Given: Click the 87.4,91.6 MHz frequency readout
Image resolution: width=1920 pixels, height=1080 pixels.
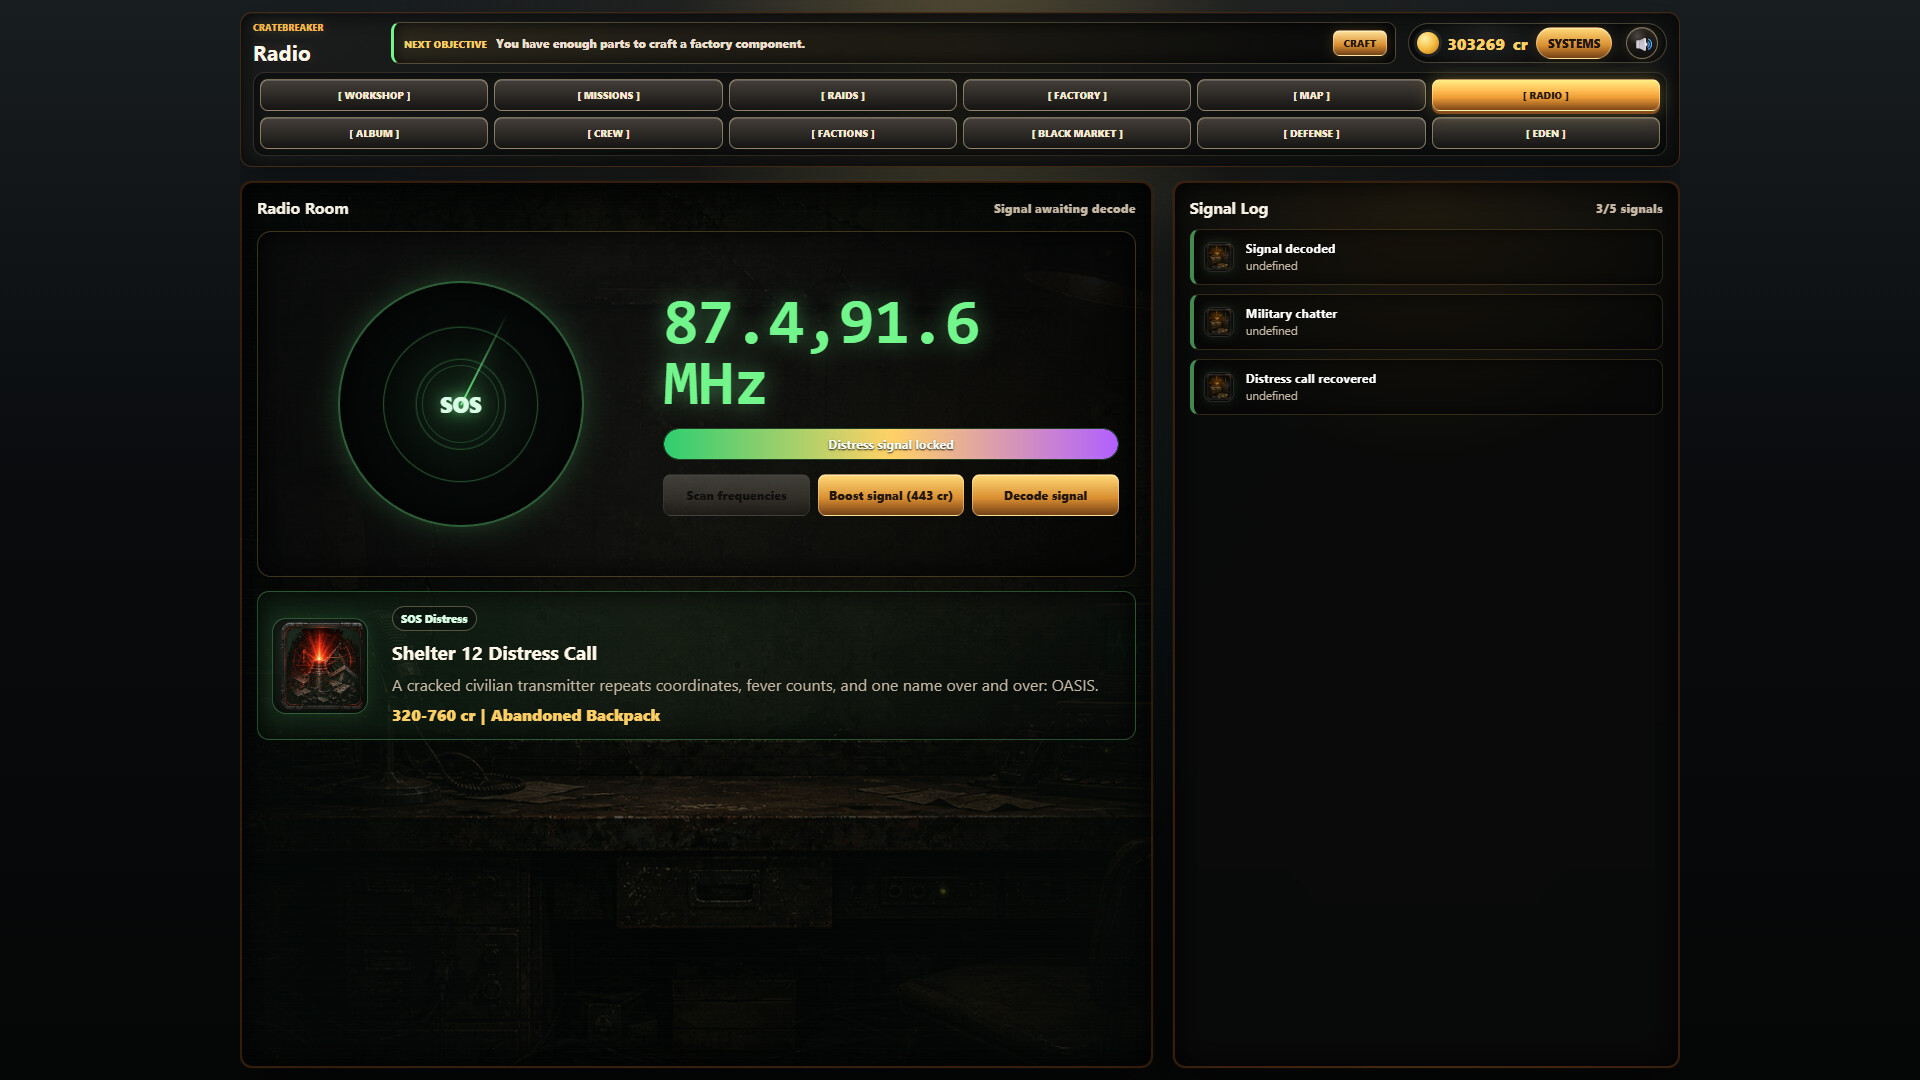Looking at the screenshot, I should click(x=822, y=353).
